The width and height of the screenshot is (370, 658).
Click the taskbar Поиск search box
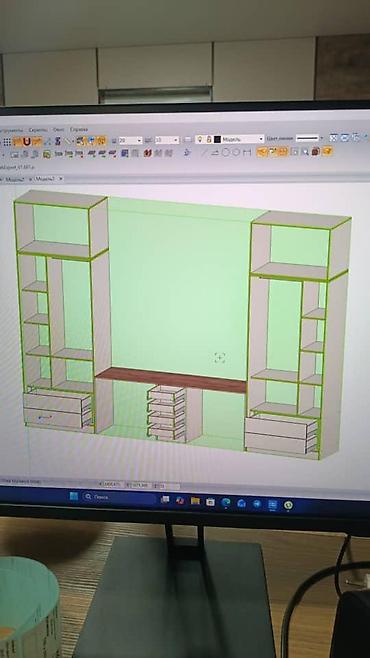(x=119, y=497)
